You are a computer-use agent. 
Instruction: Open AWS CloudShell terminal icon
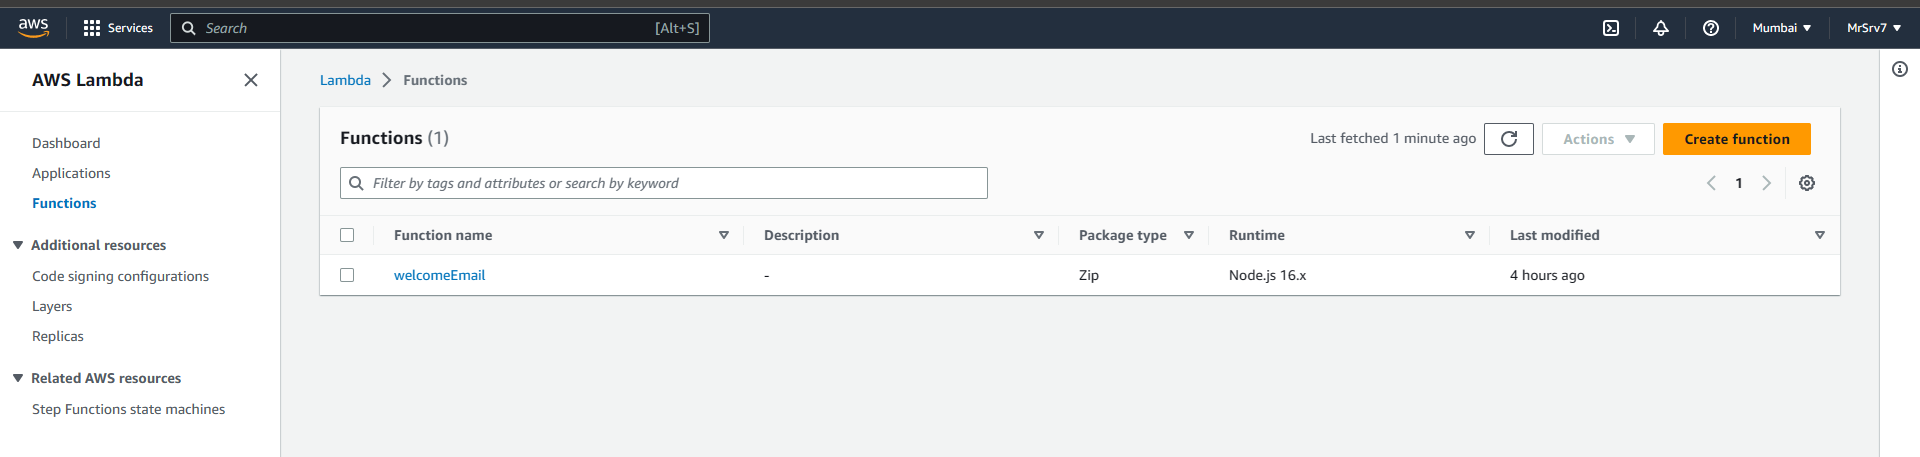1611,28
